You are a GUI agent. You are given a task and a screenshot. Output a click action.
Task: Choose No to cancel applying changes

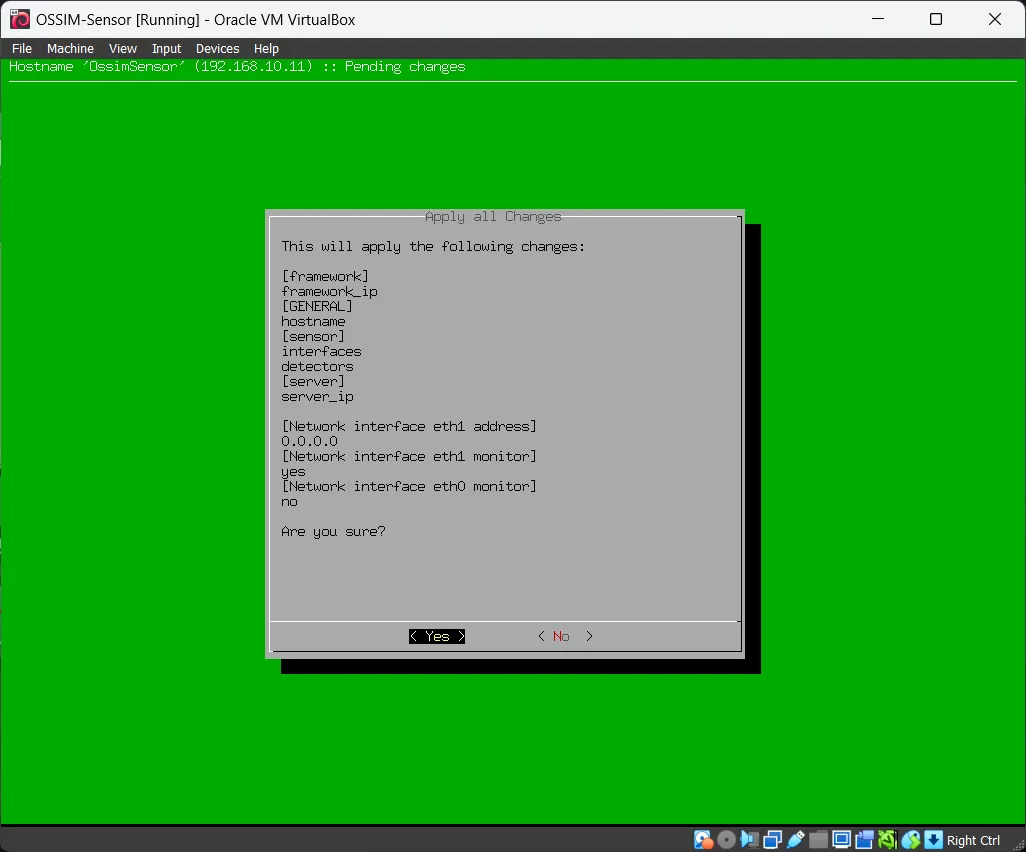562,636
